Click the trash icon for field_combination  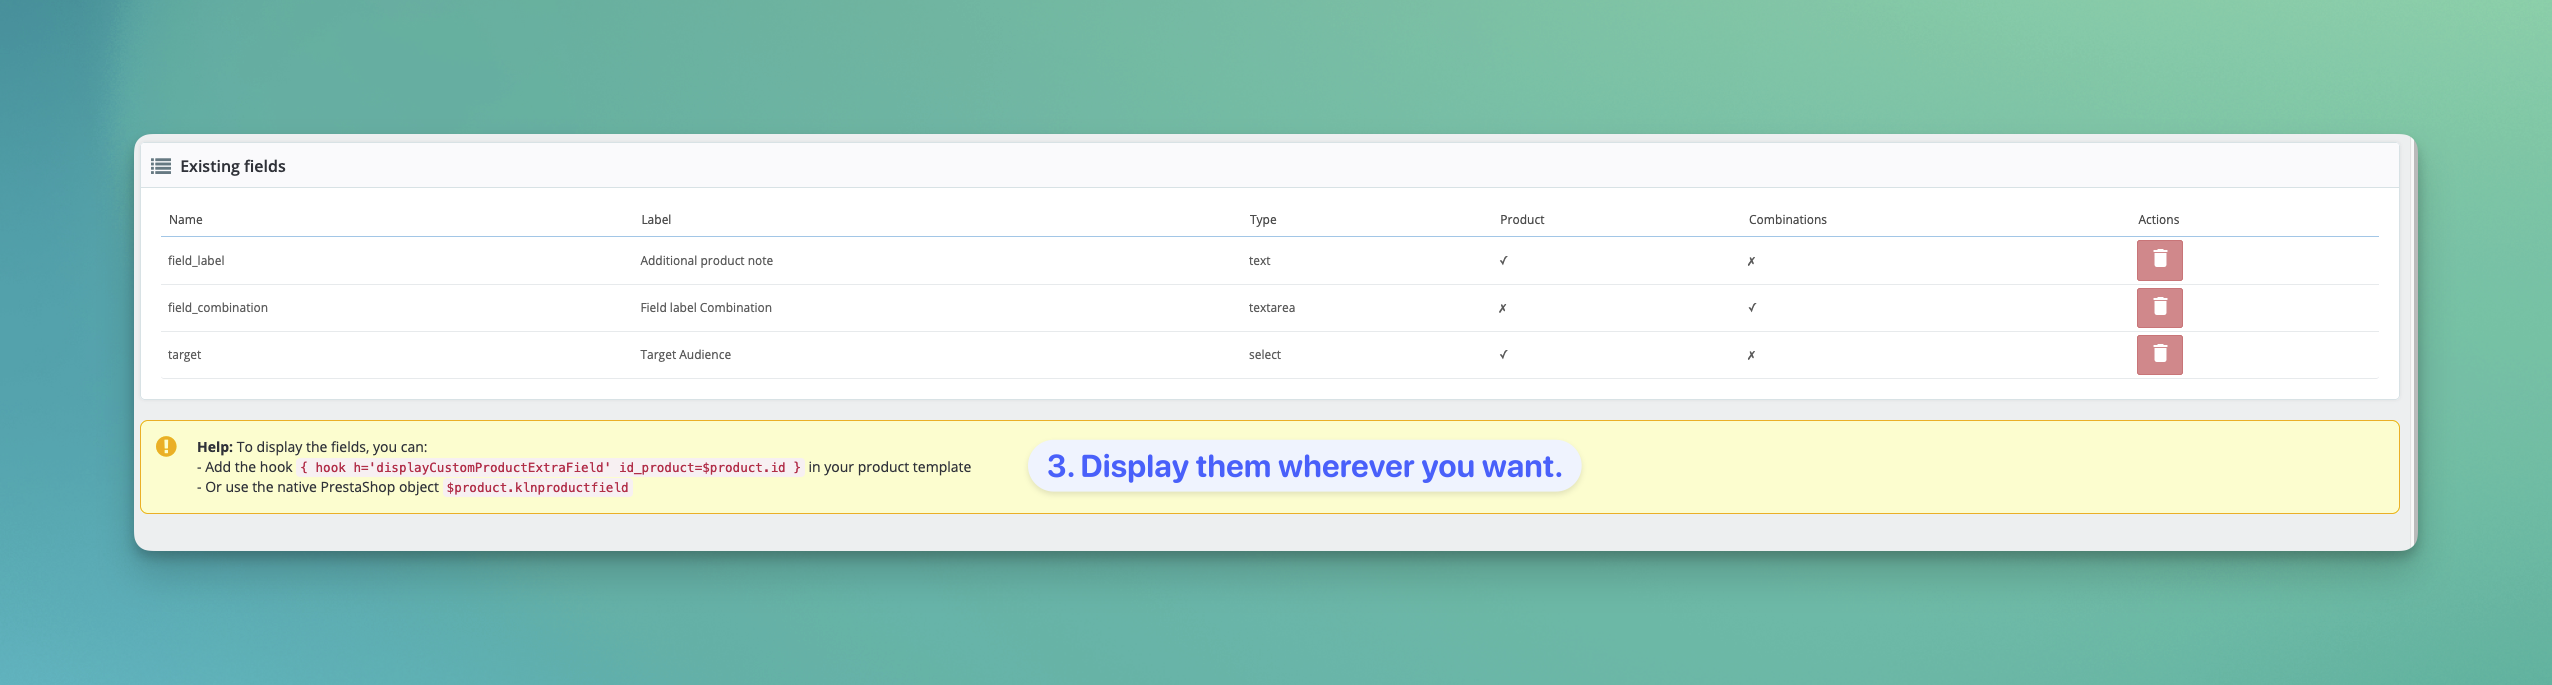pos(2159,308)
